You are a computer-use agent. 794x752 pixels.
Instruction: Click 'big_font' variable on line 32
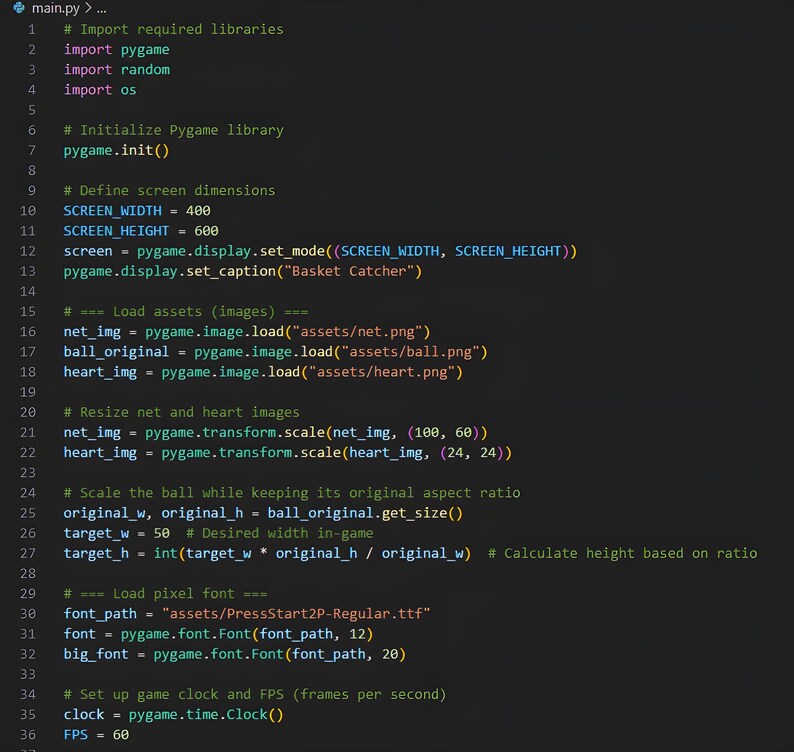click(96, 654)
